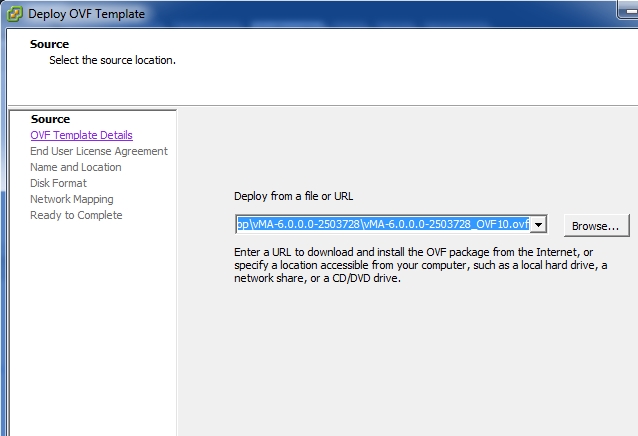638x436 pixels.
Task: Click the 'Select the source location.' heading text
Action: [x=113, y=60]
